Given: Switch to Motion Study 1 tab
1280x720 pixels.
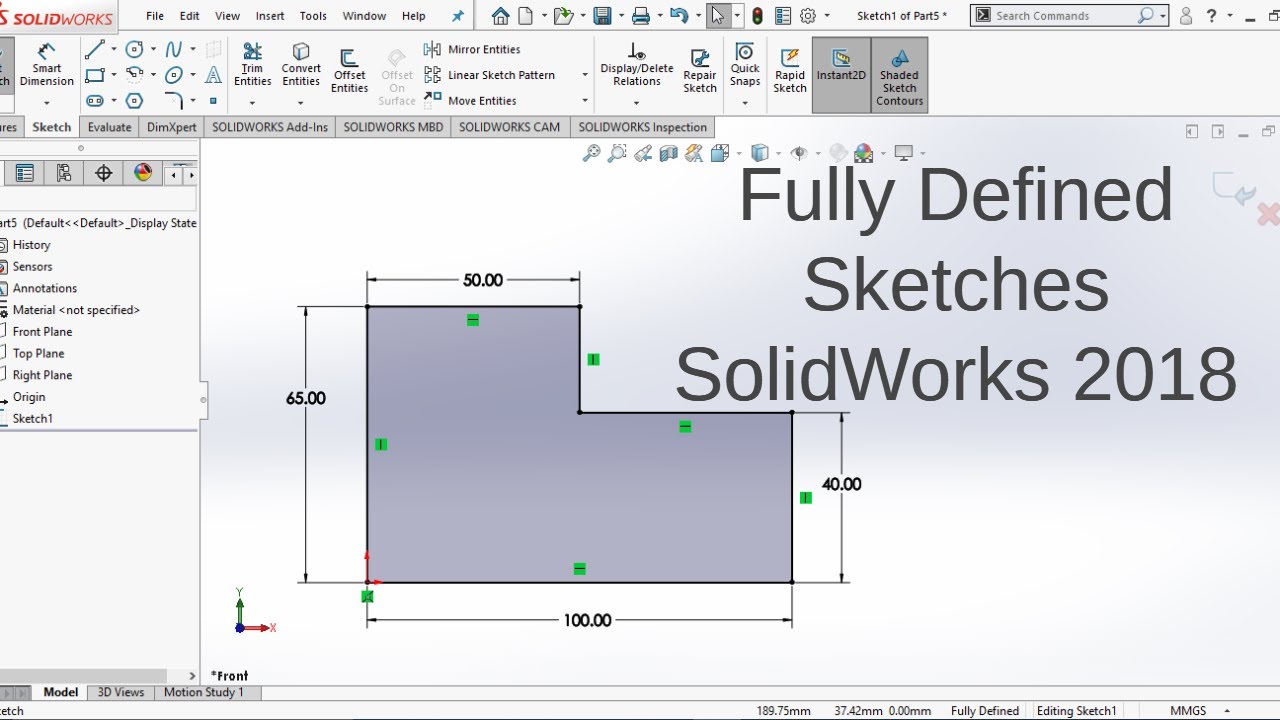Looking at the screenshot, I should pos(203,692).
